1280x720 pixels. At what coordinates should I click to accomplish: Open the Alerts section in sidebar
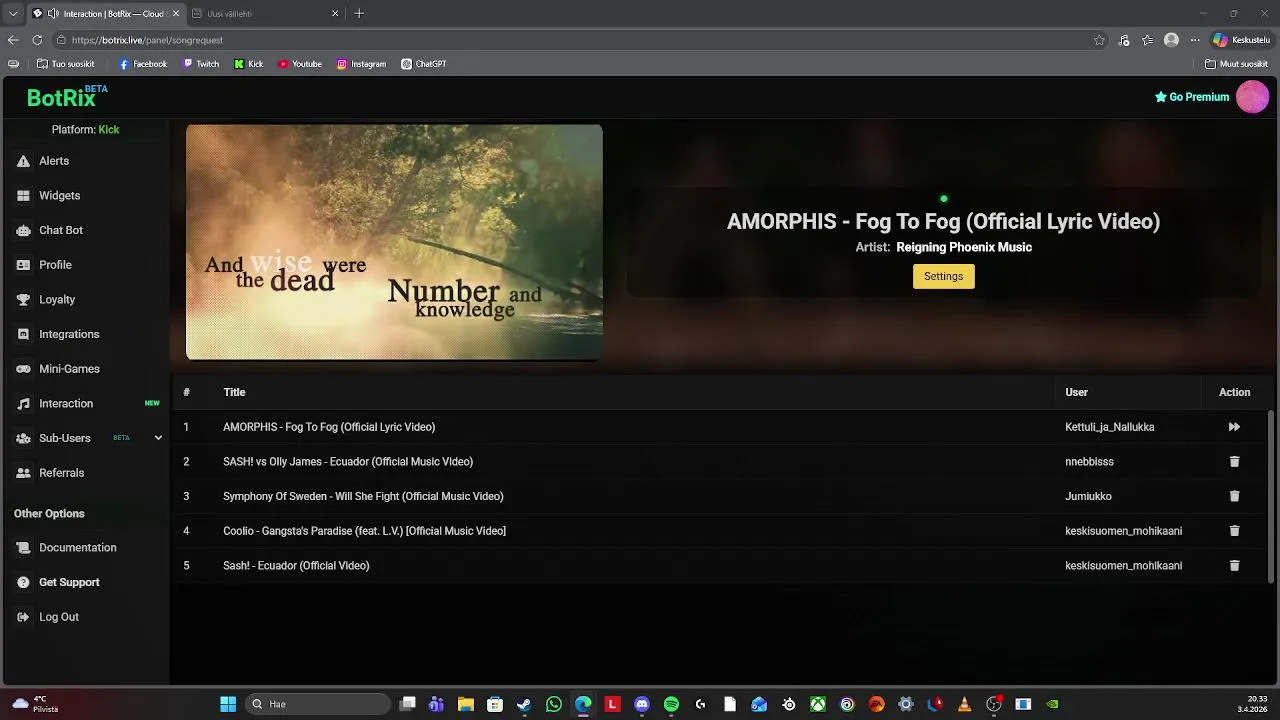[x=54, y=161]
